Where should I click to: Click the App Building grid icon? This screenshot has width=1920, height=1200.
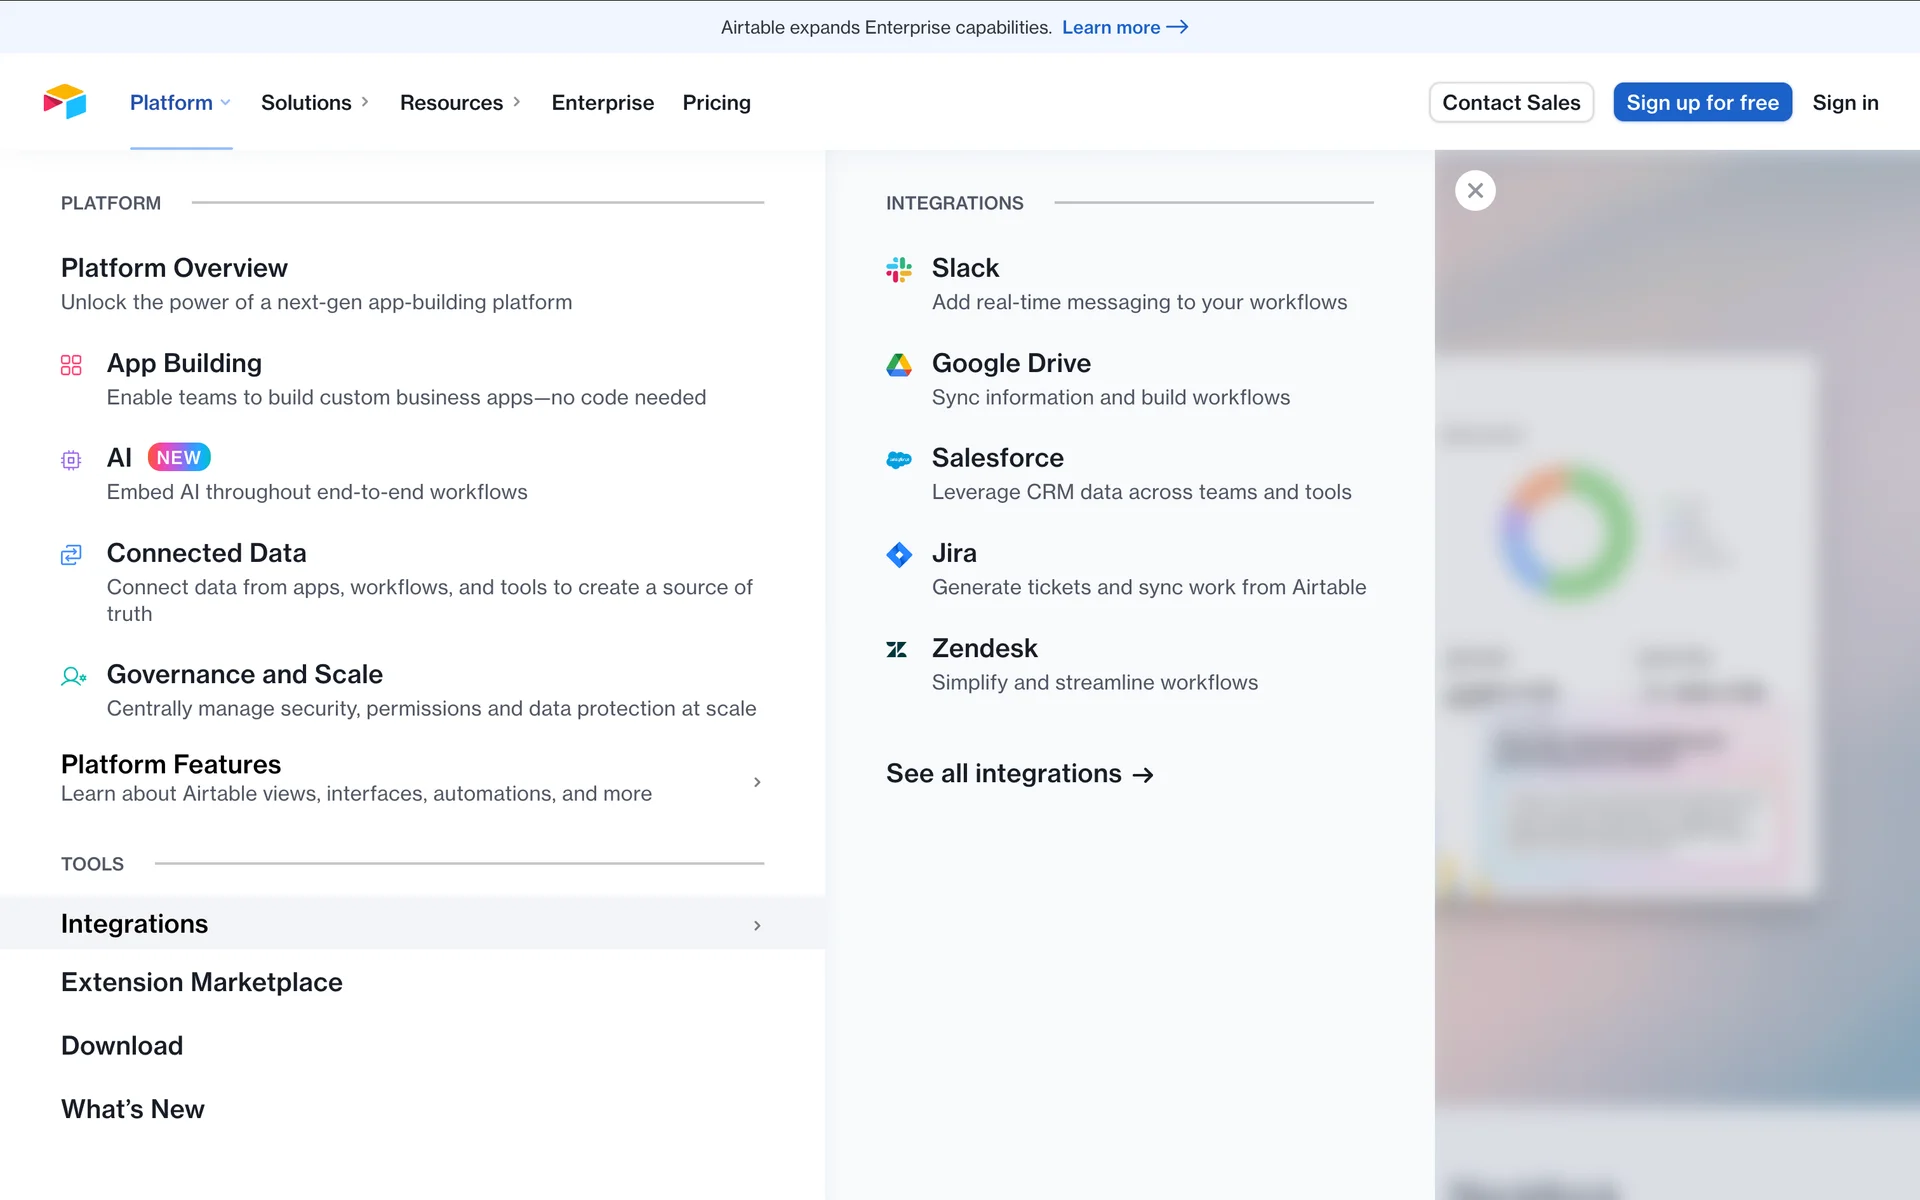pyautogui.click(x=71, y=365)
